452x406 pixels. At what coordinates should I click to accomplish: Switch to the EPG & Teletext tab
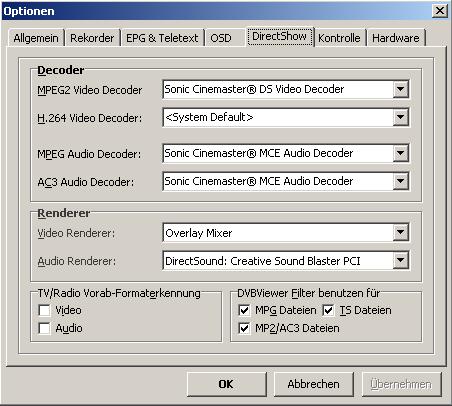(162, 38)
